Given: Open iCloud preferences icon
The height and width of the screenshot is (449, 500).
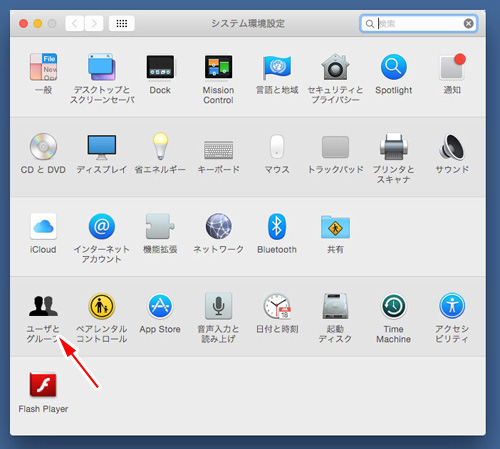Looking at the screenshot, I should 43,226.
